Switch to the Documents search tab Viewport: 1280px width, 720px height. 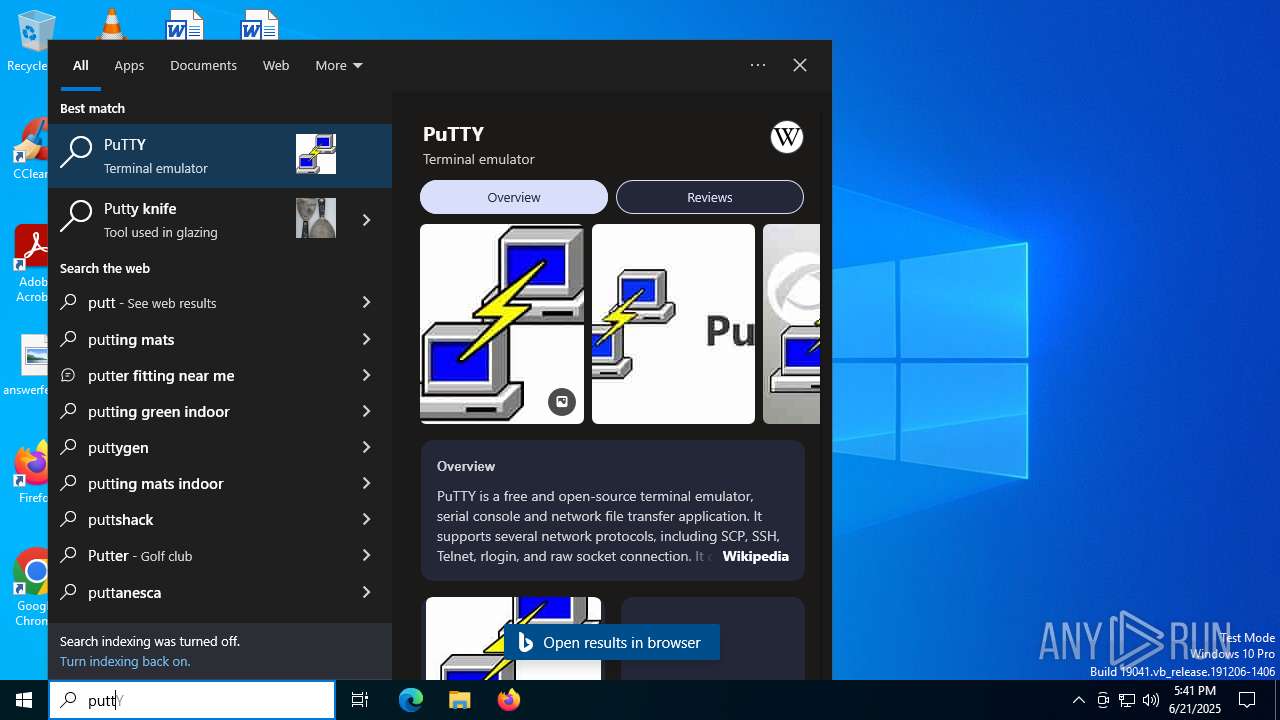click(203, 65)
